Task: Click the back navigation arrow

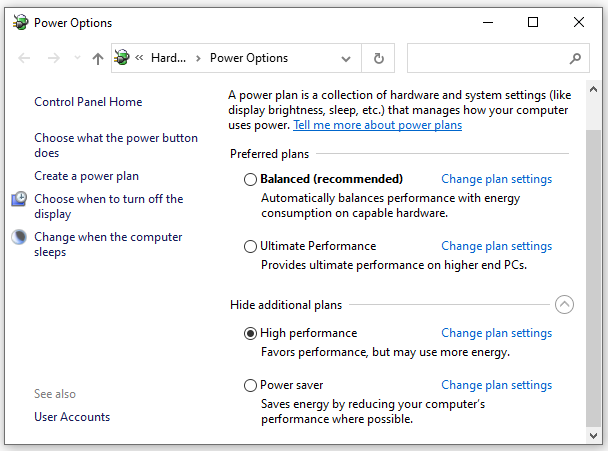Action: tap(24, 59)
